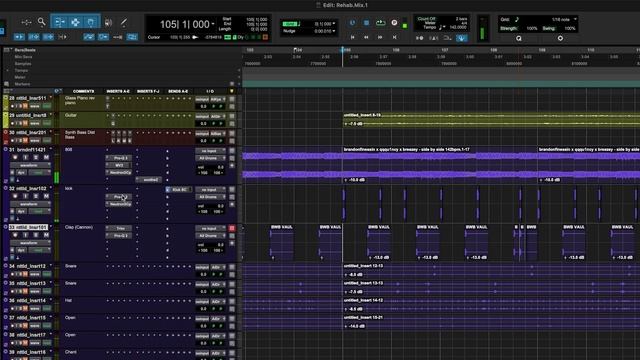Open Trim insert on track 33

click(x=119, y=229)
